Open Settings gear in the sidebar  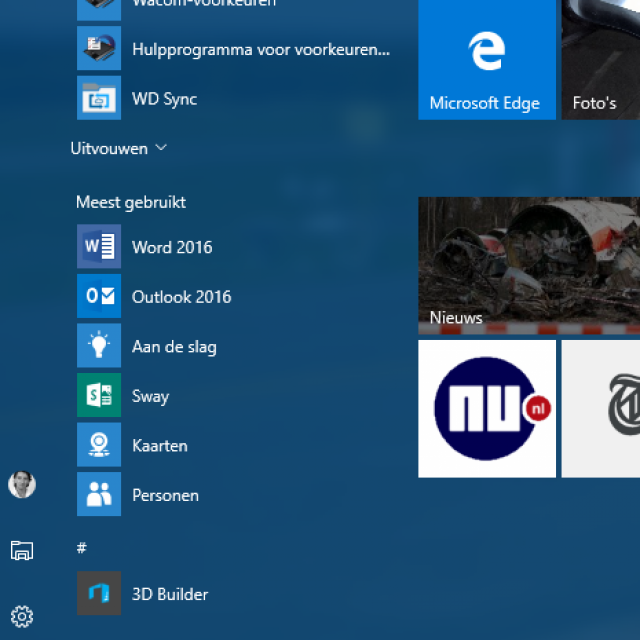tap(22, 615)
